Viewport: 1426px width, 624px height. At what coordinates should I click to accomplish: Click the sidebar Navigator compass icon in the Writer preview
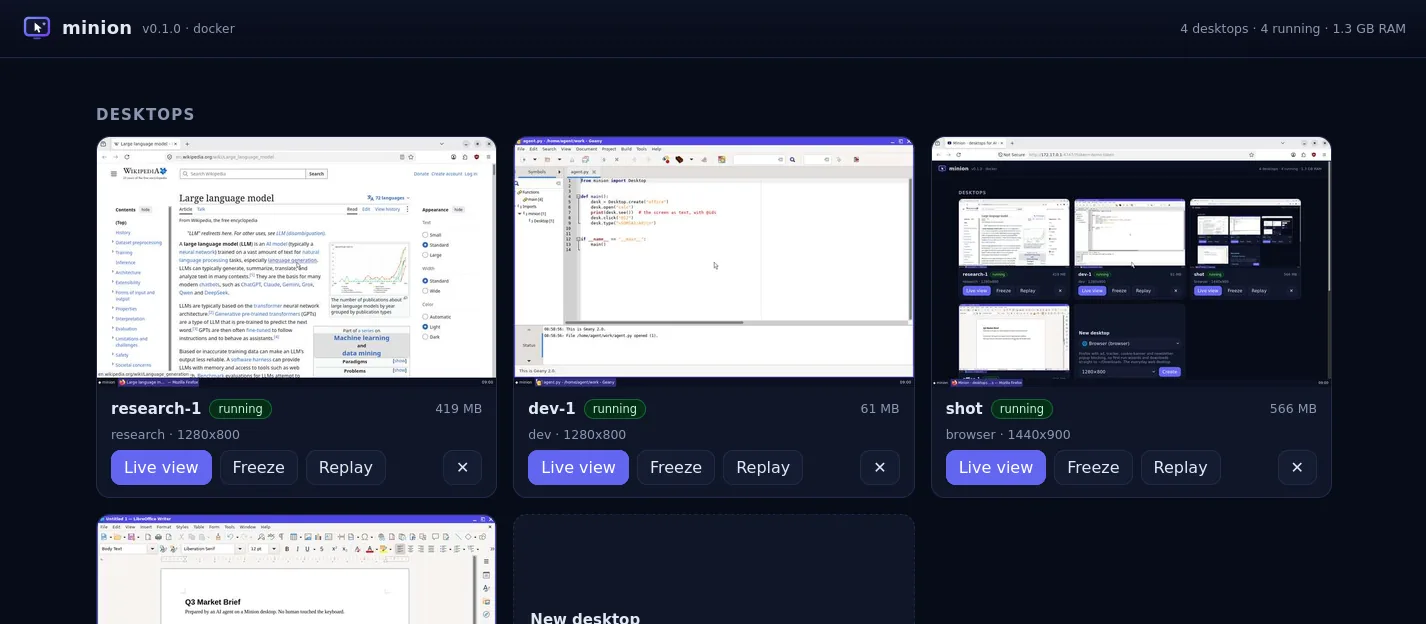(486, 614)
